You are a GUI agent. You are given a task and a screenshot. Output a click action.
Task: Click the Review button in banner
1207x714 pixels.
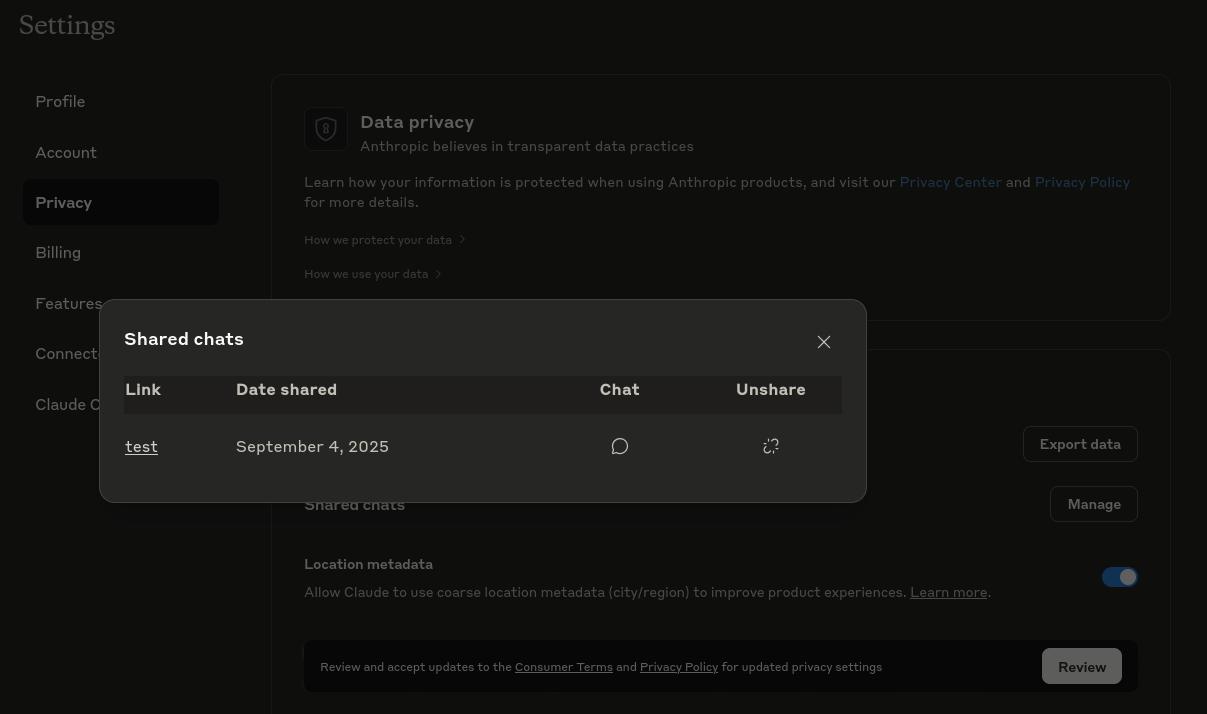tap(1081, 667)
